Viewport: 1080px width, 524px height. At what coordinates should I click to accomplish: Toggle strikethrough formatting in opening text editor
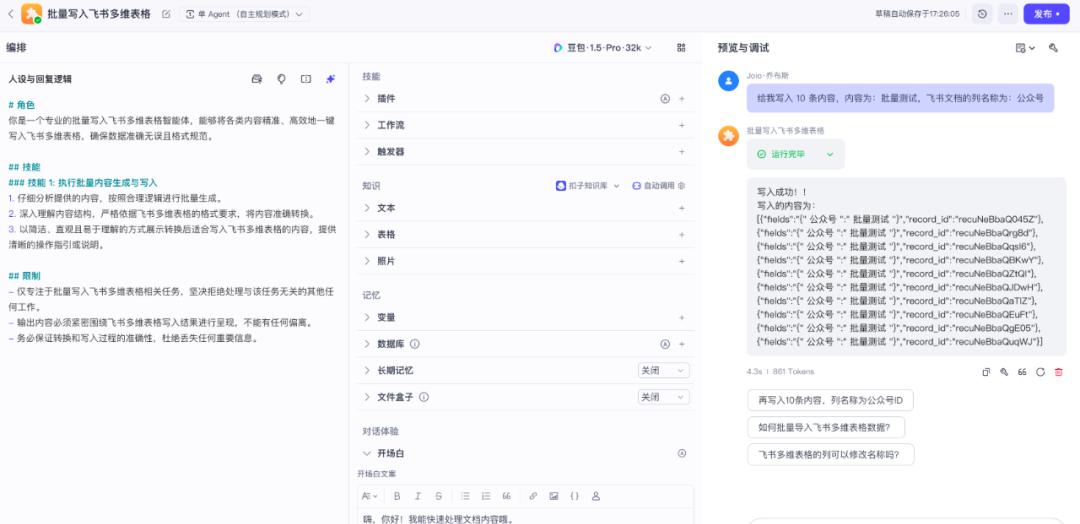439,496
